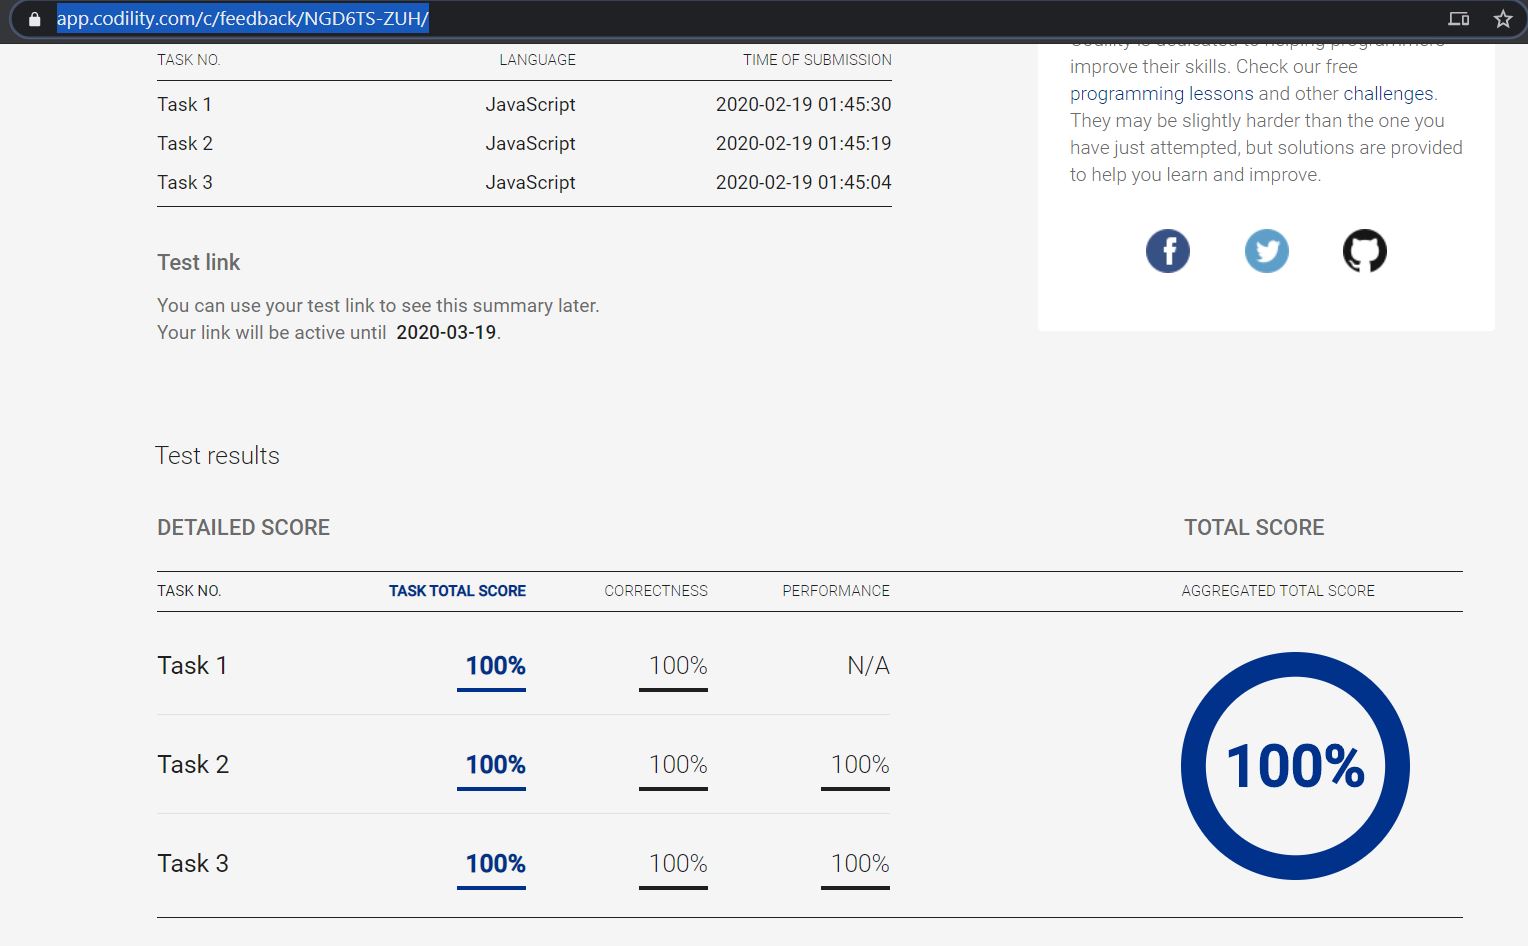
Task: Click the 100% aggregated score circle
Action: tap(1295, 766)
